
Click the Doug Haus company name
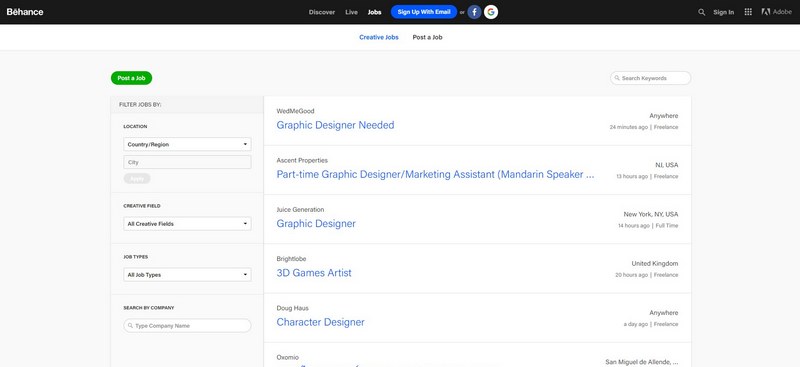(292, 308)
